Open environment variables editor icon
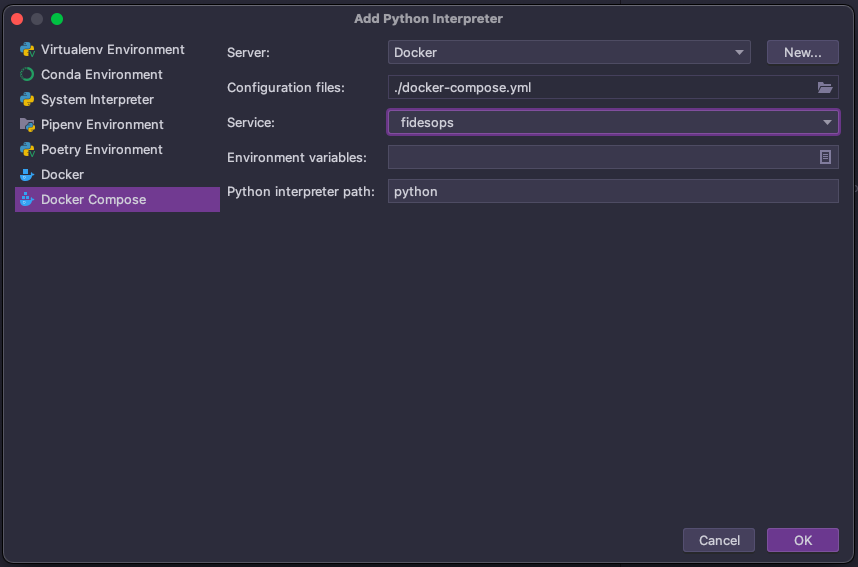 [x=826, y=157]
